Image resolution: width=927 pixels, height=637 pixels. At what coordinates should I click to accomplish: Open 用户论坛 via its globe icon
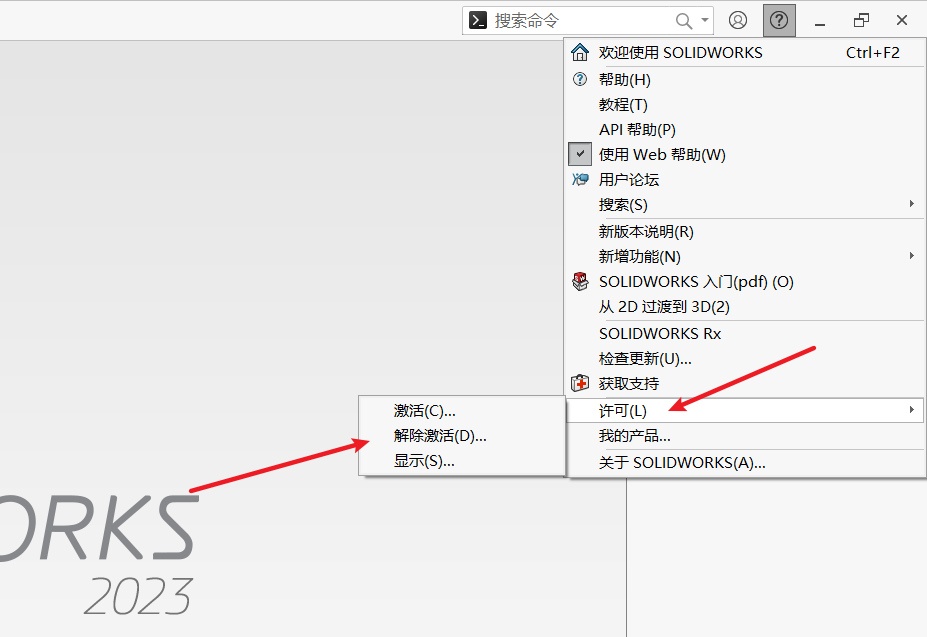click(x=580, y=179)
